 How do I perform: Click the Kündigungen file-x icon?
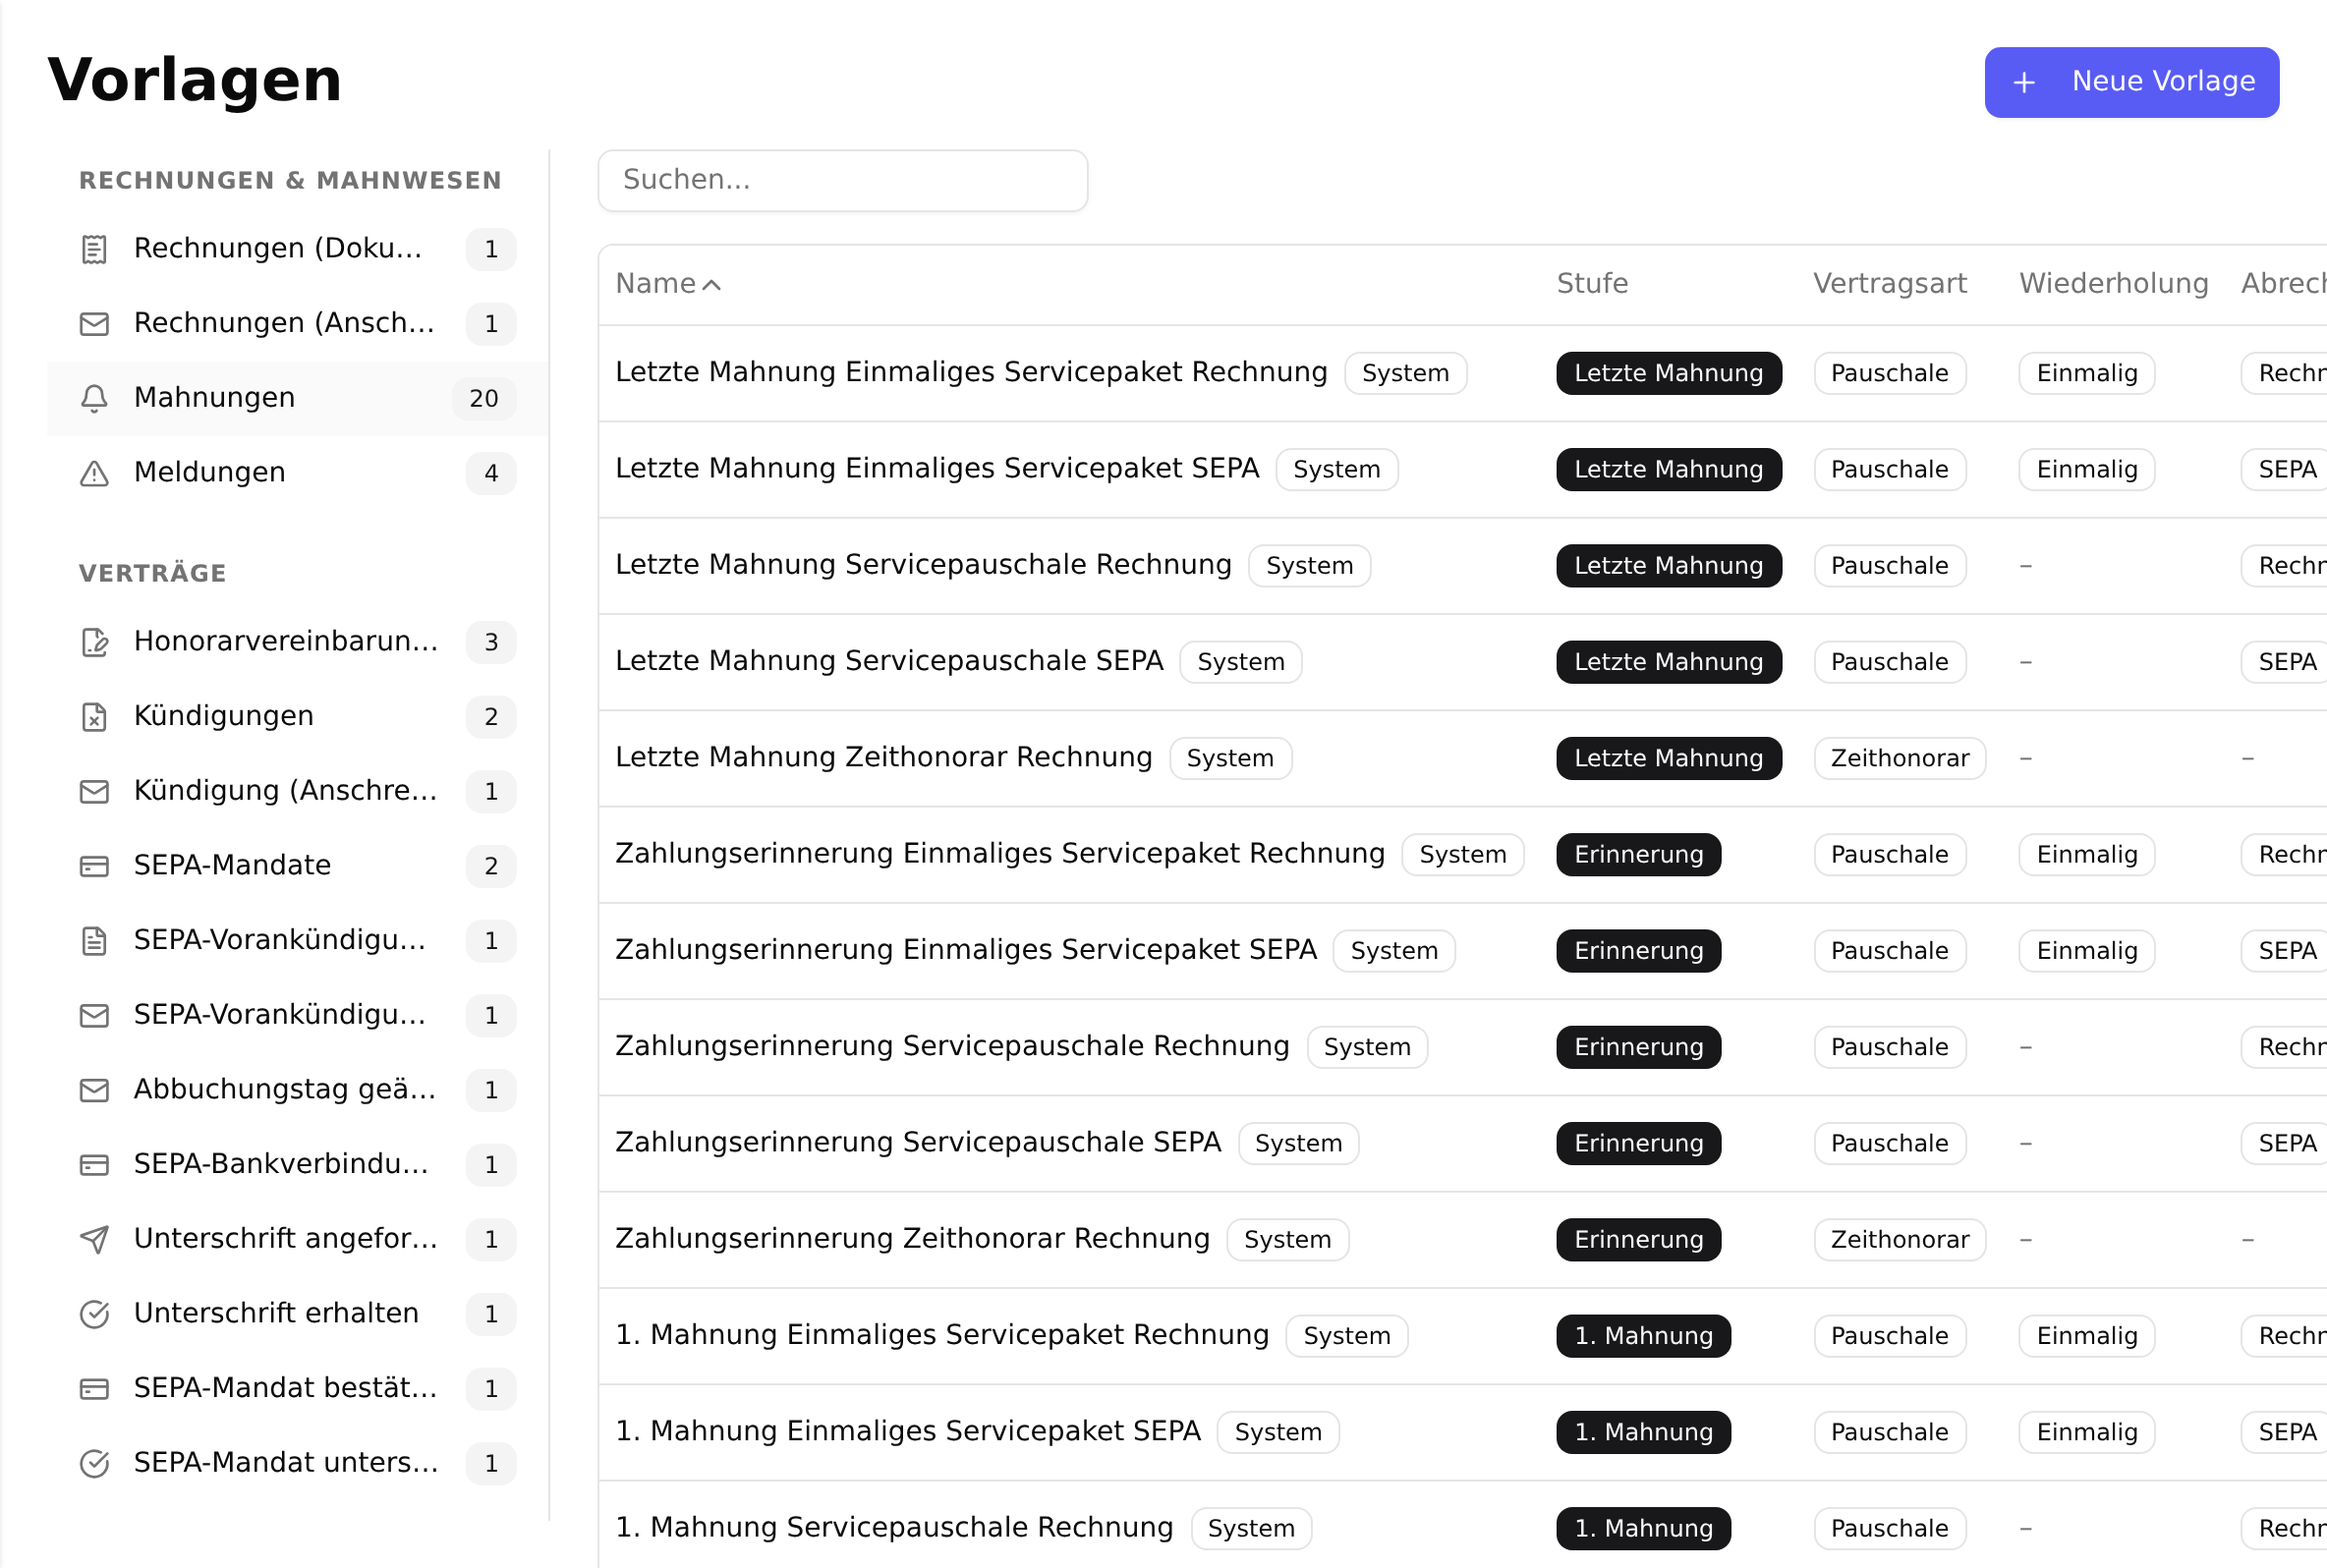pyautogui.click(x=94, y=717)
